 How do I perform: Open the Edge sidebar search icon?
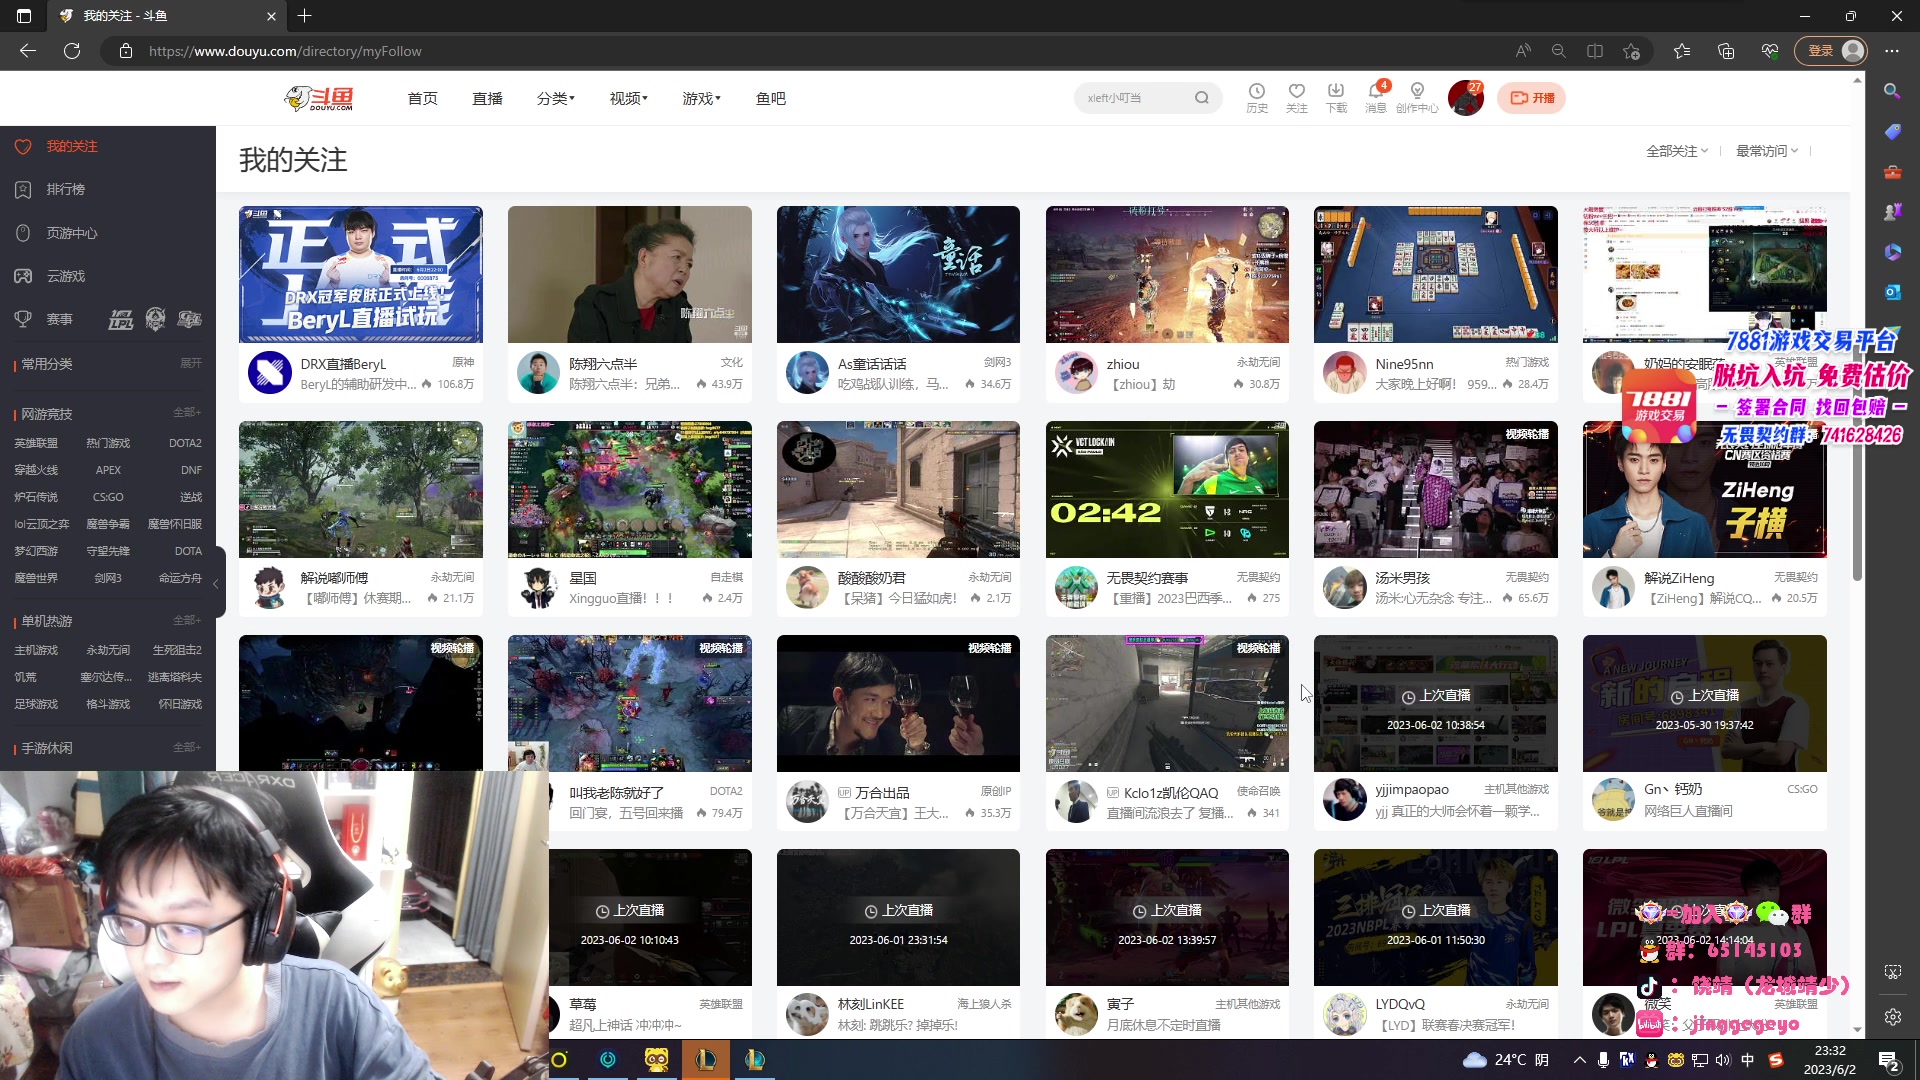(x=1892, y=91)
